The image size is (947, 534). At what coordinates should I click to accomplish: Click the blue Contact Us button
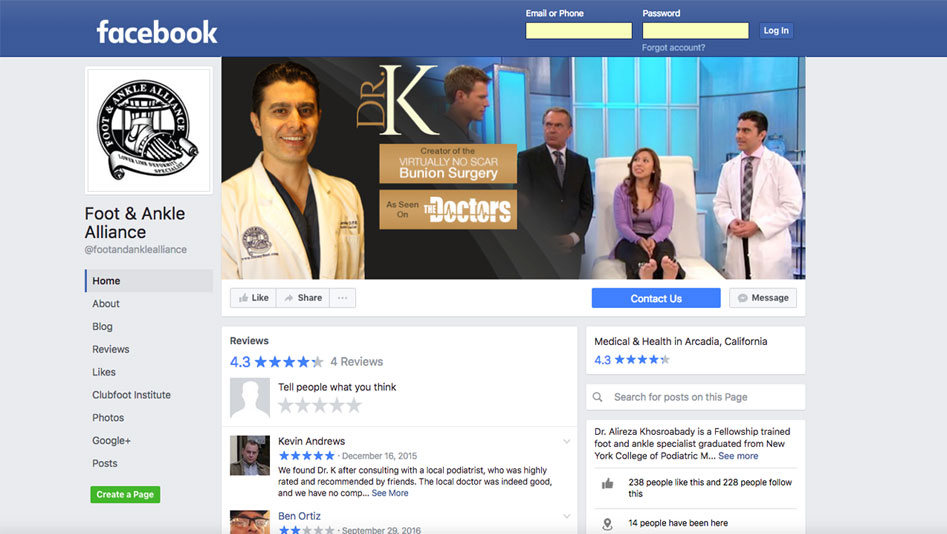(x=656, y=298)
